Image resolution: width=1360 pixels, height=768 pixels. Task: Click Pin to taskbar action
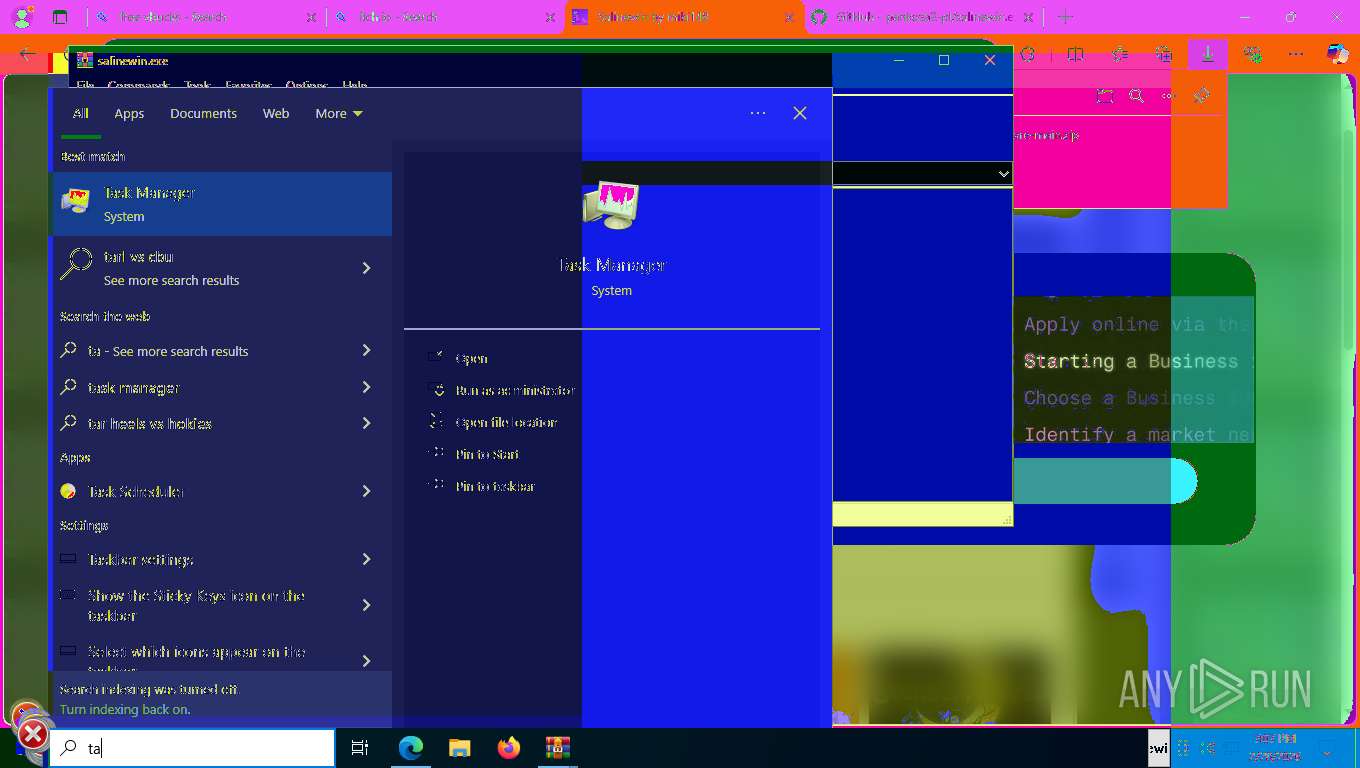click(495, 486)
